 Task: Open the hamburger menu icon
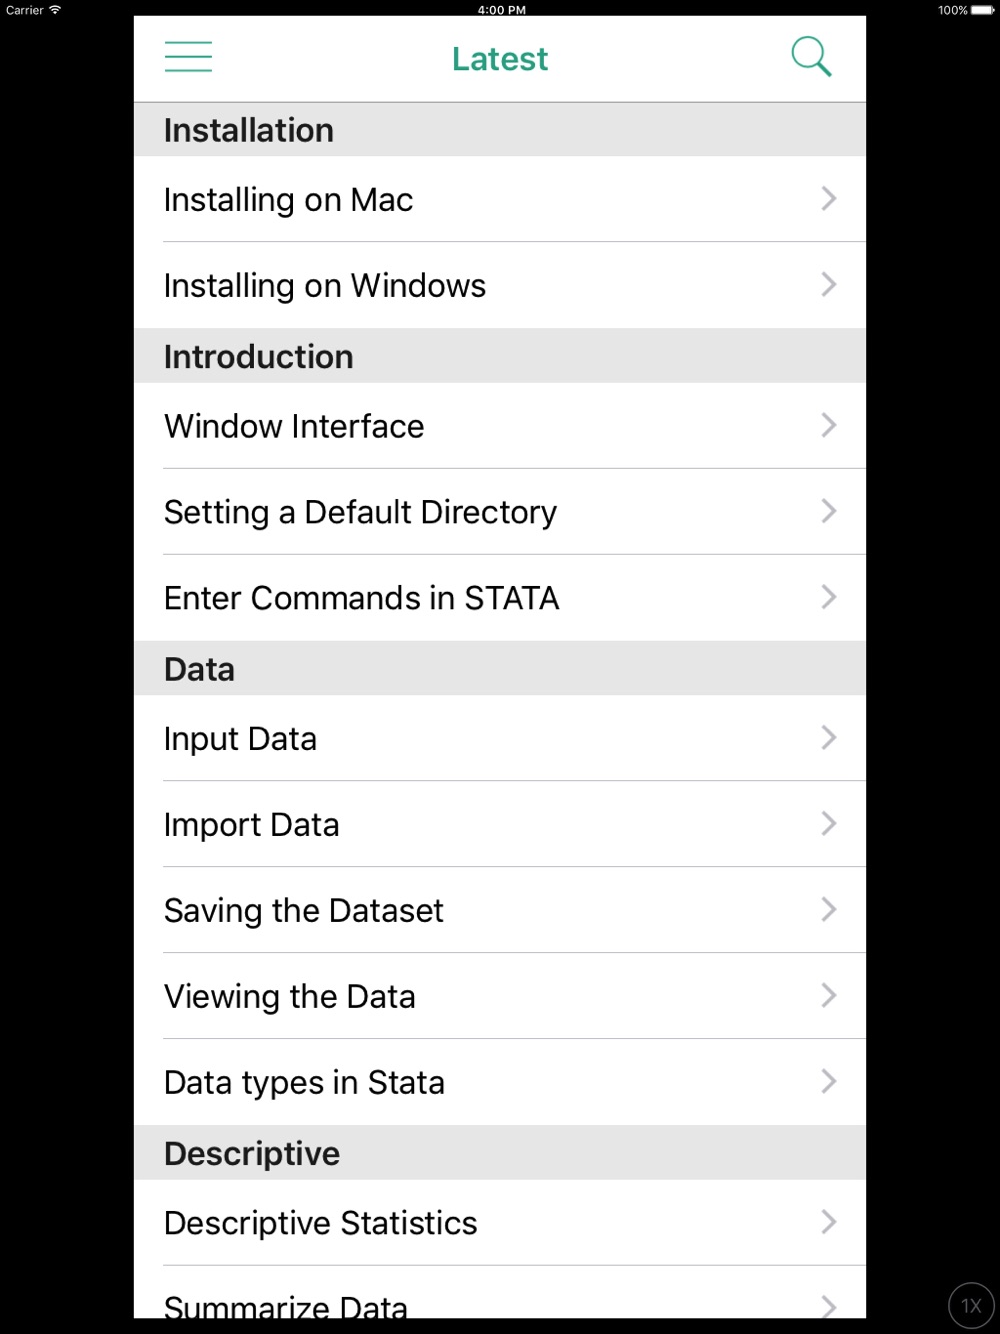(x=188, y=57)
